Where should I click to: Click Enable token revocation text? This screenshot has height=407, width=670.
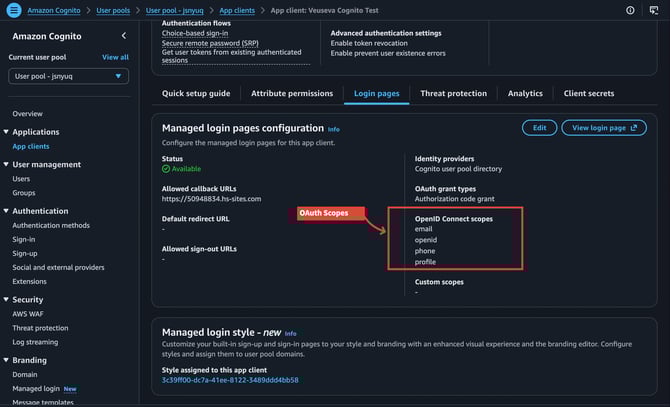[x=369, y=43]
